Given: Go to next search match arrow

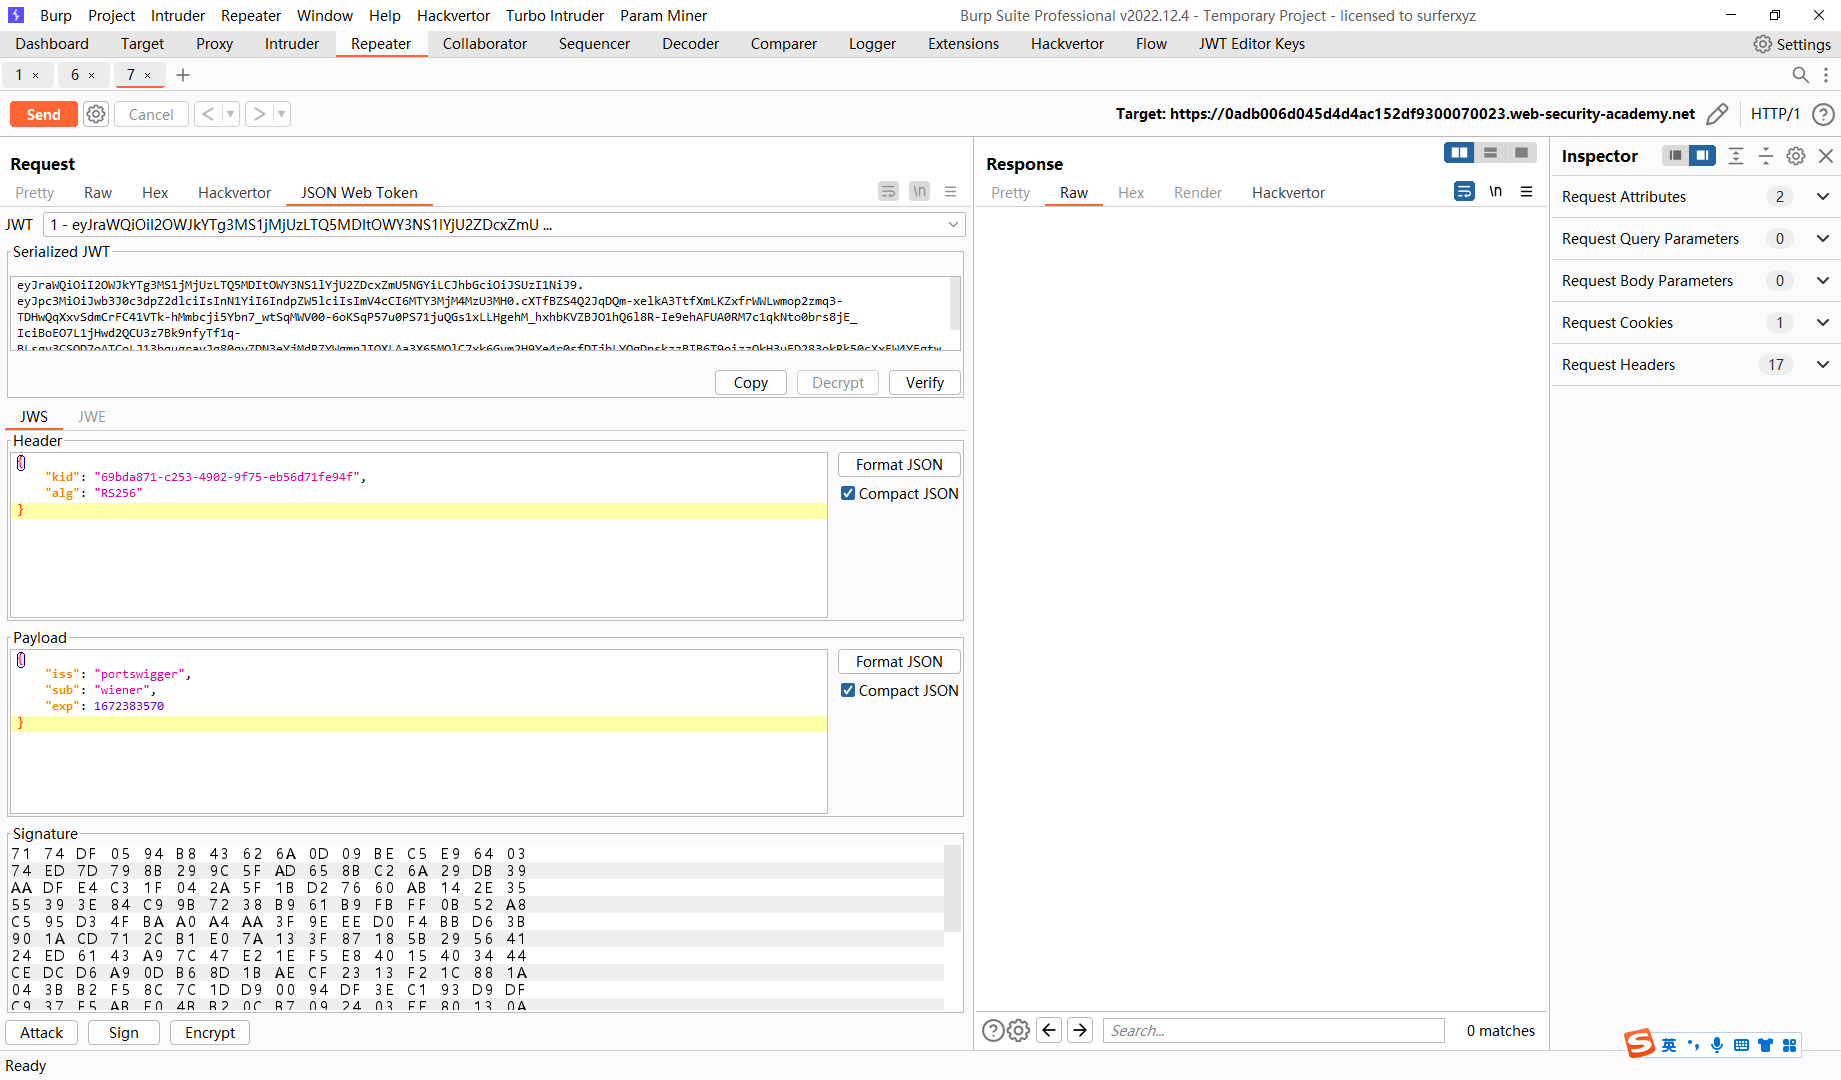Looking at the screenshot, I should coord(1080,1030).
